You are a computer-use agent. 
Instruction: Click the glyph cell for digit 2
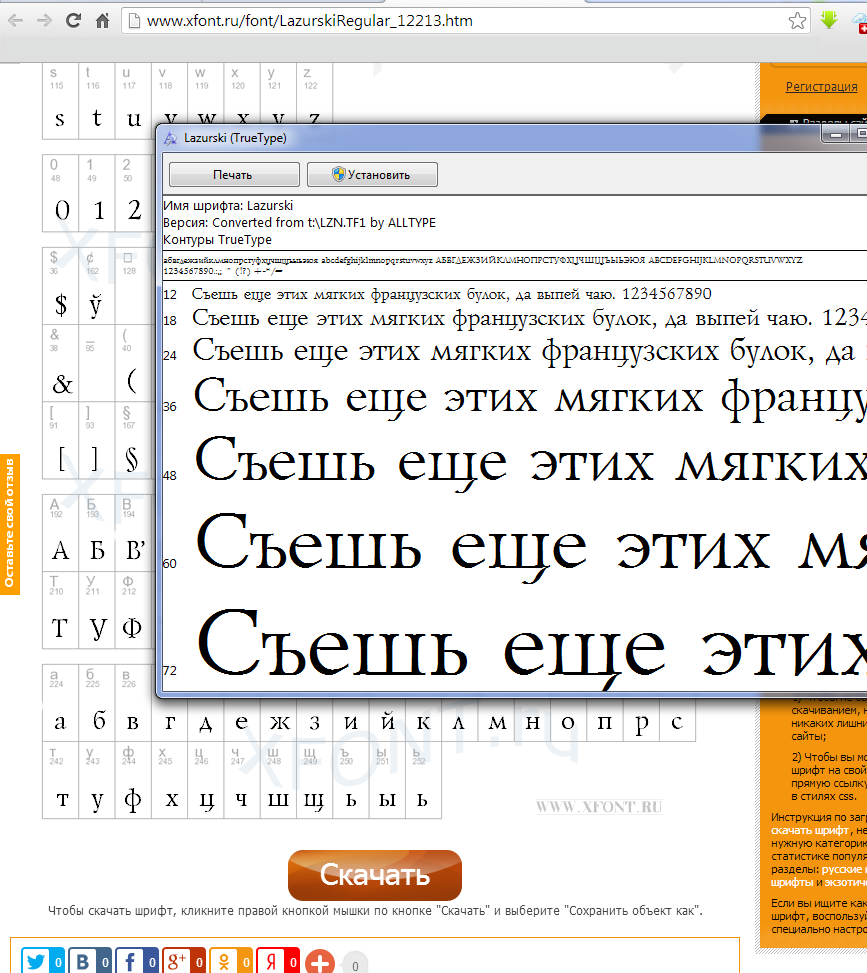click(x=133, y=193)
